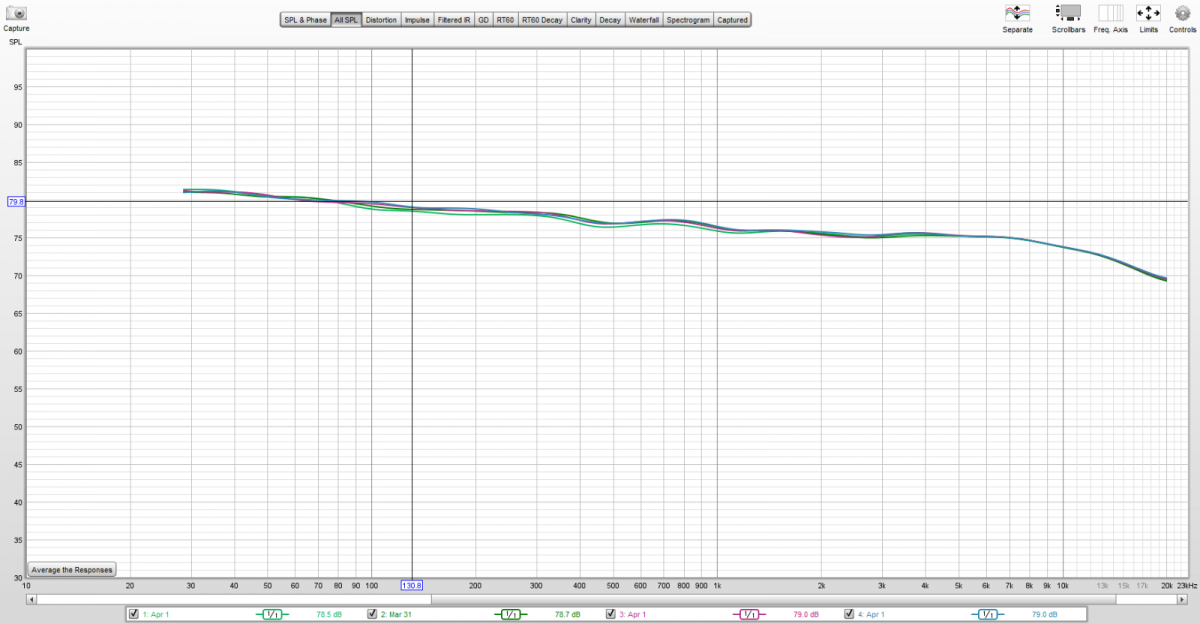The image size is (1200, 624).
Task: Select the SPL & Phase tab
Action: point(305,20)
